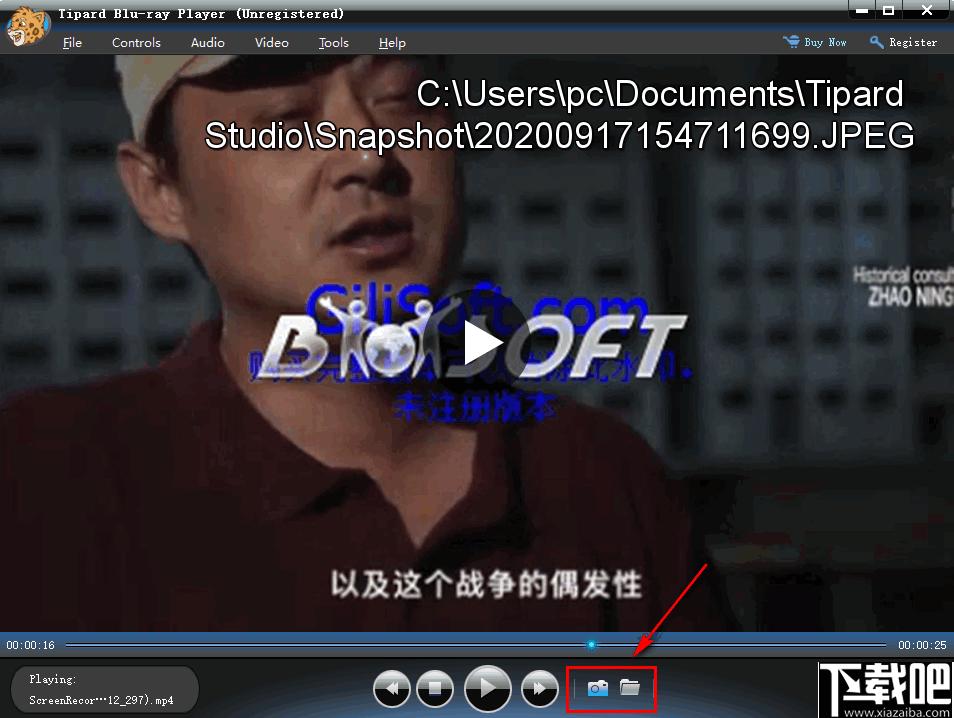Click the playing file name ScreenRecor…mp4
Viewport: 954px width, 718px height.
pos(101,700)
